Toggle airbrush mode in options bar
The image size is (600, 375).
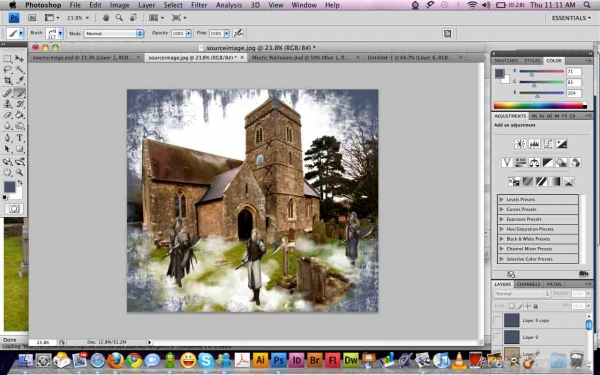click(x=238, y=33)
